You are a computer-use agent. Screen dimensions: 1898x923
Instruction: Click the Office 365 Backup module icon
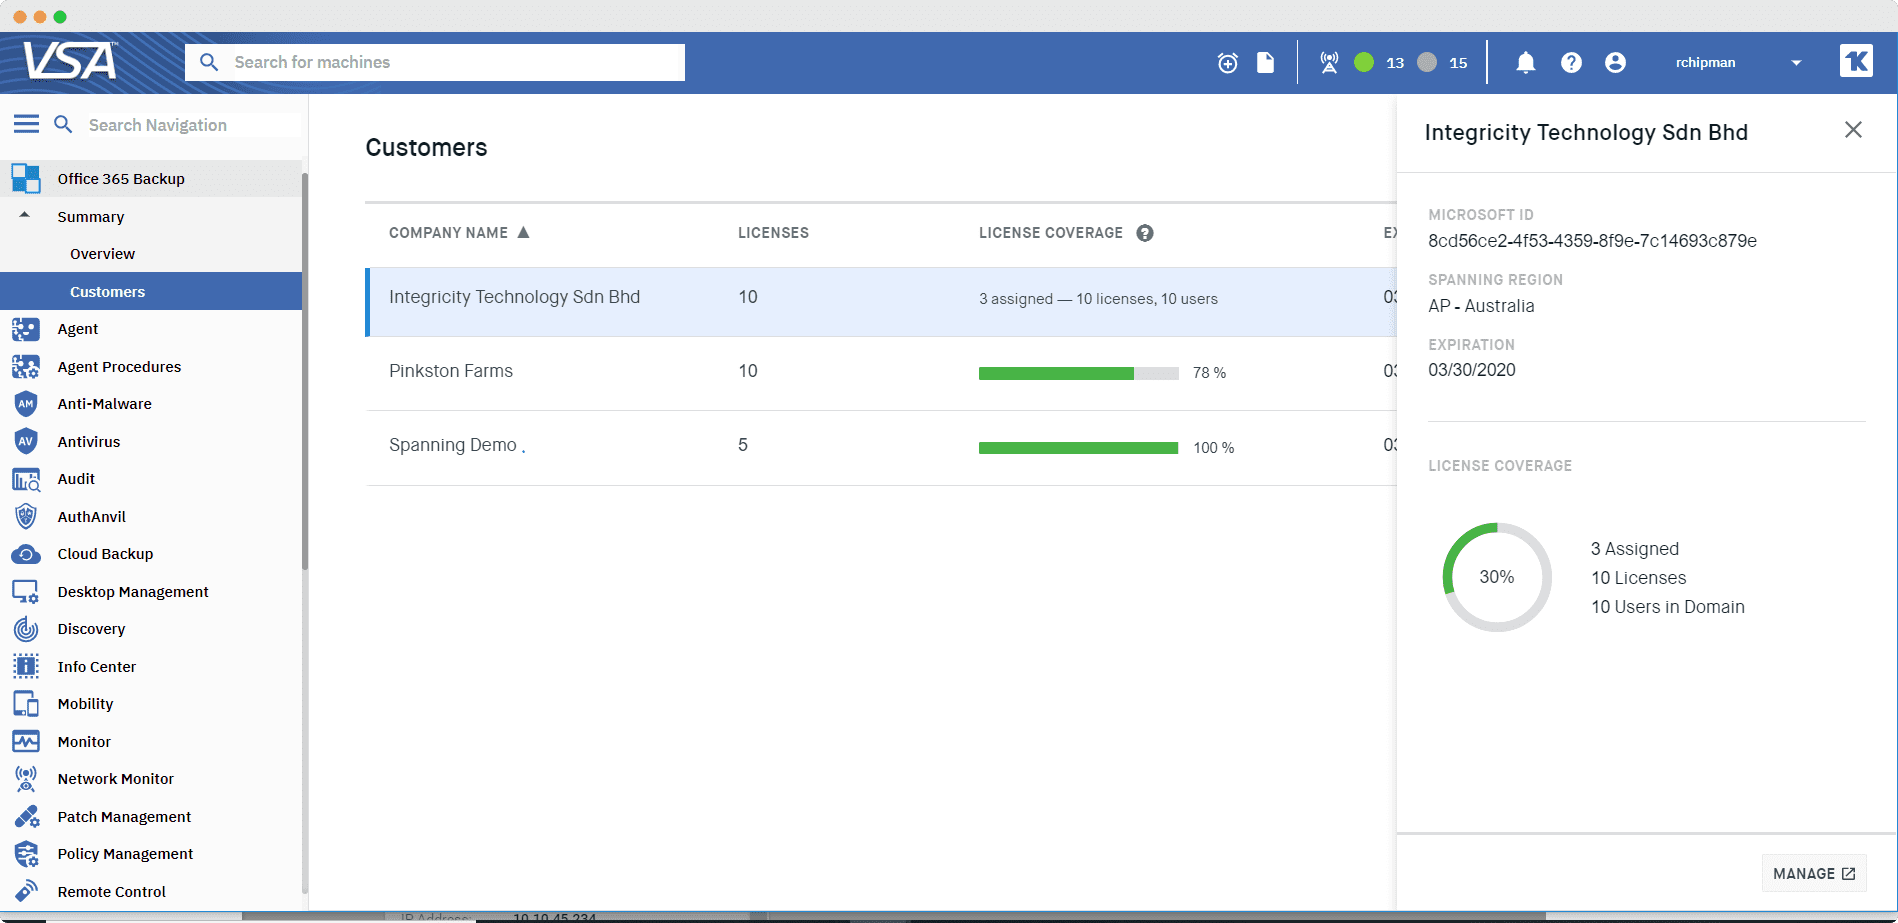(26, 179)
